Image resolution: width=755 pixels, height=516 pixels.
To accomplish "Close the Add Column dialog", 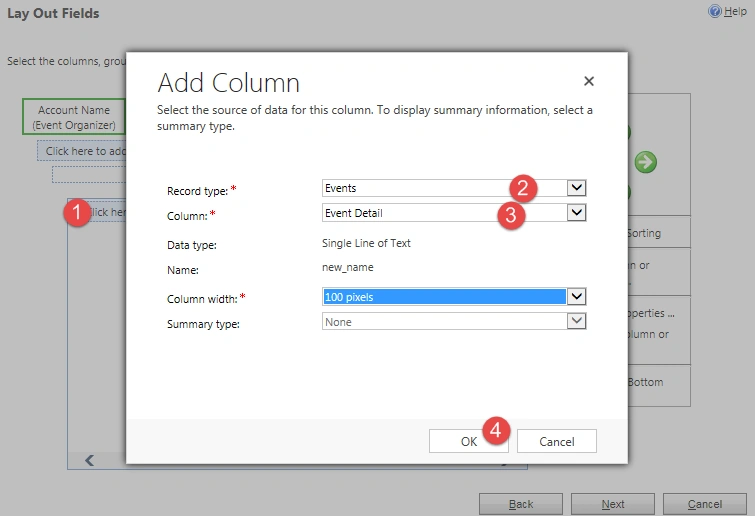I will point(588,81).
